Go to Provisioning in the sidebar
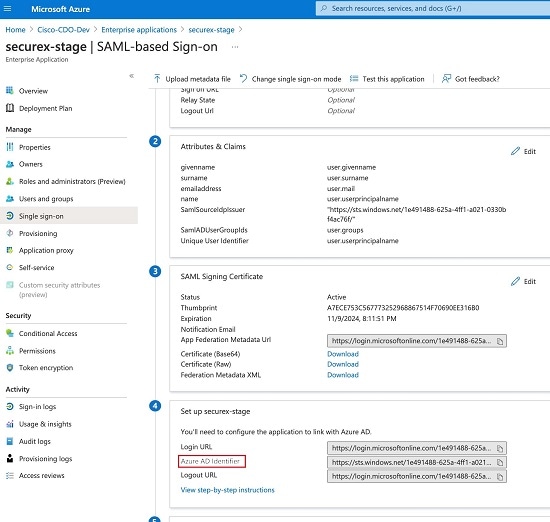550x522 pixels. click(x=38, y=234)
